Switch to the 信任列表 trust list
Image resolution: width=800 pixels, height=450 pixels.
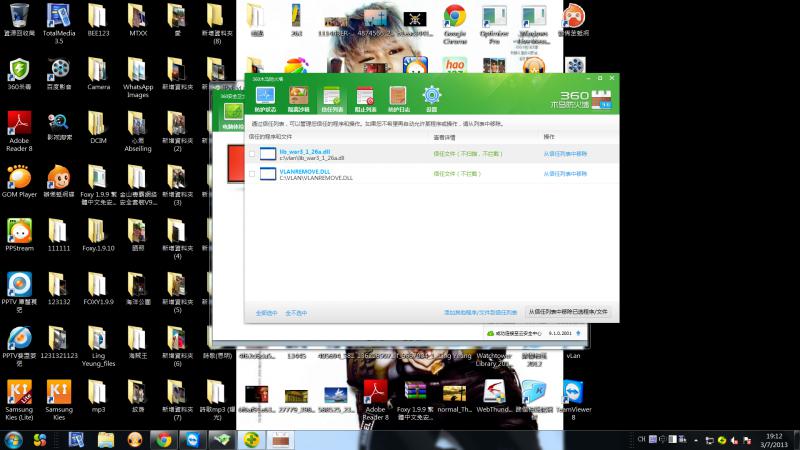coord(331,98)
